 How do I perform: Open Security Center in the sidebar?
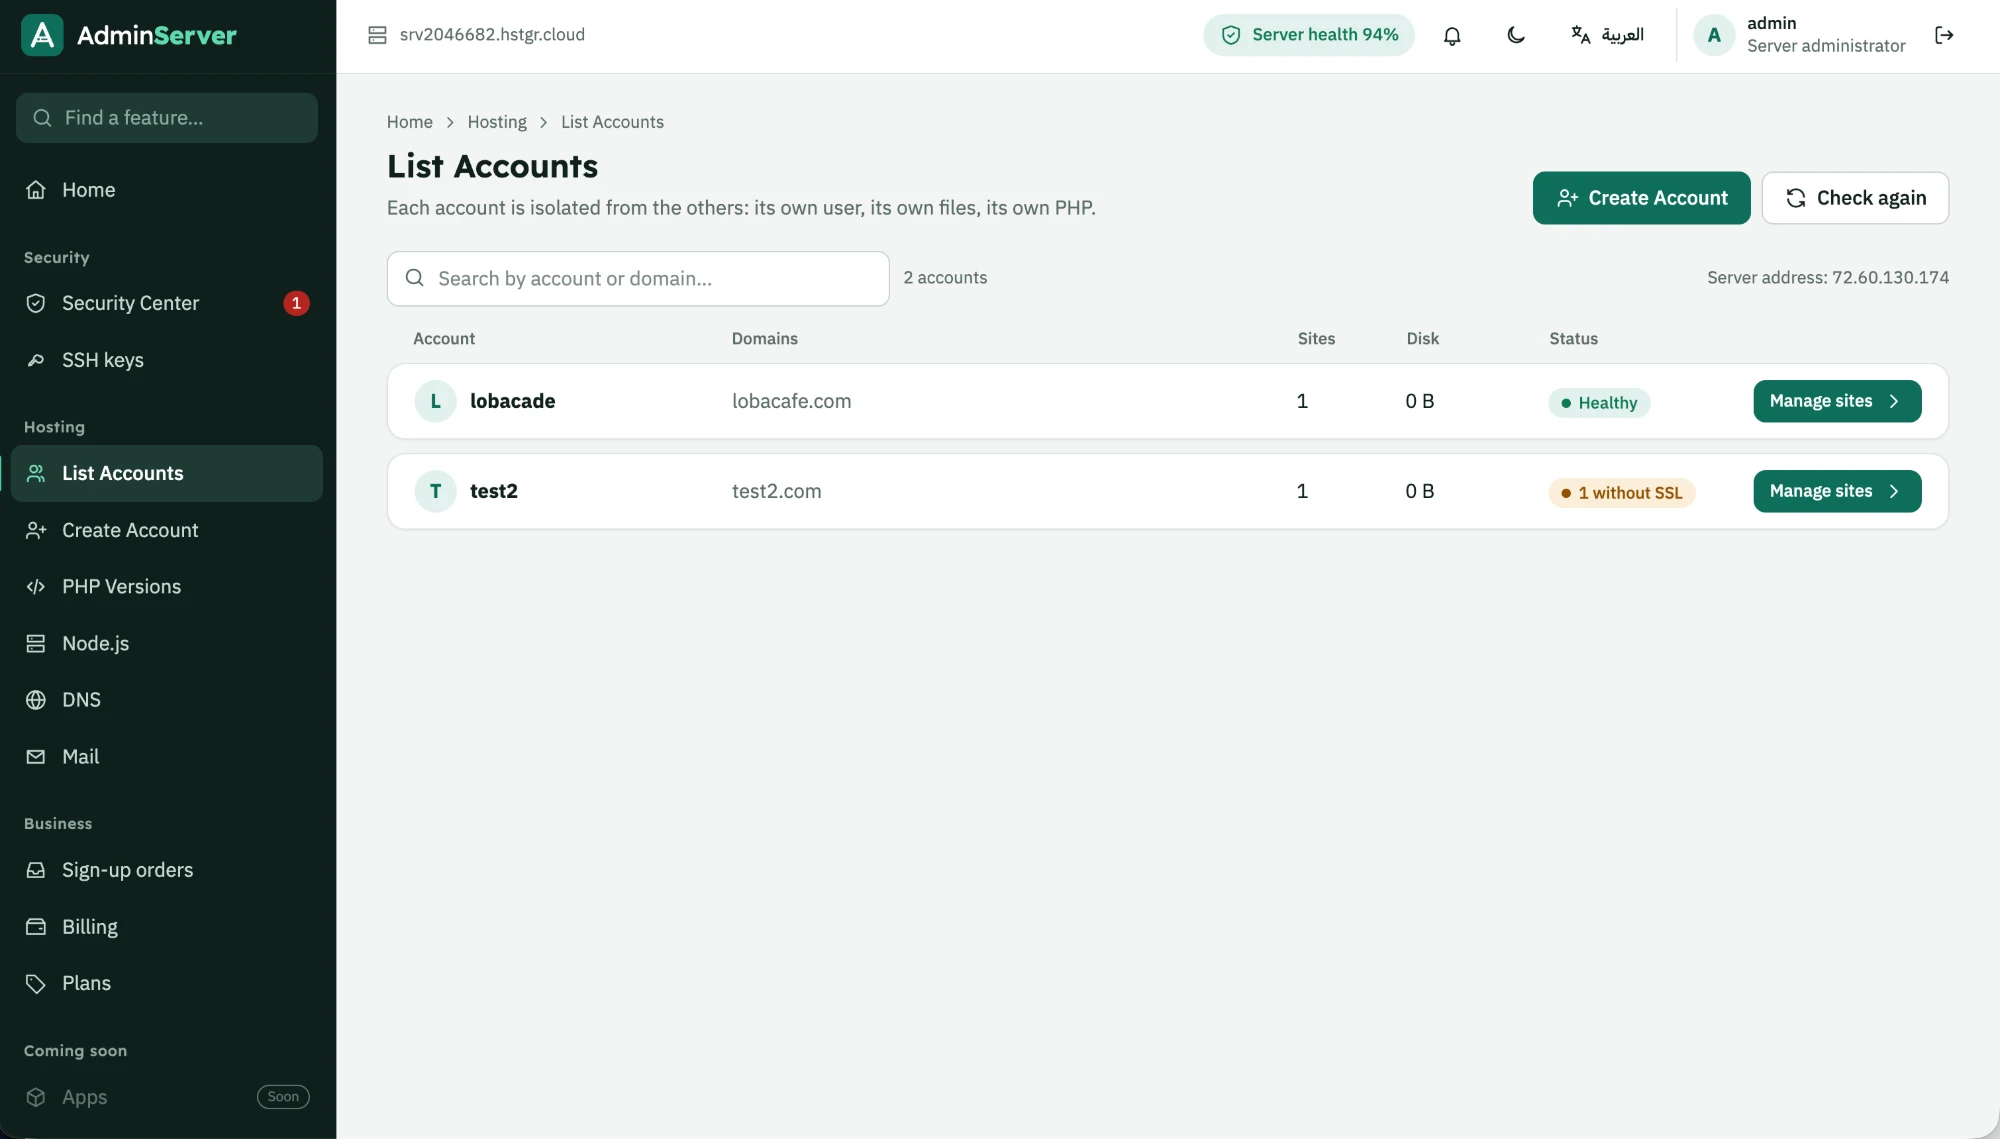[167, 303]
